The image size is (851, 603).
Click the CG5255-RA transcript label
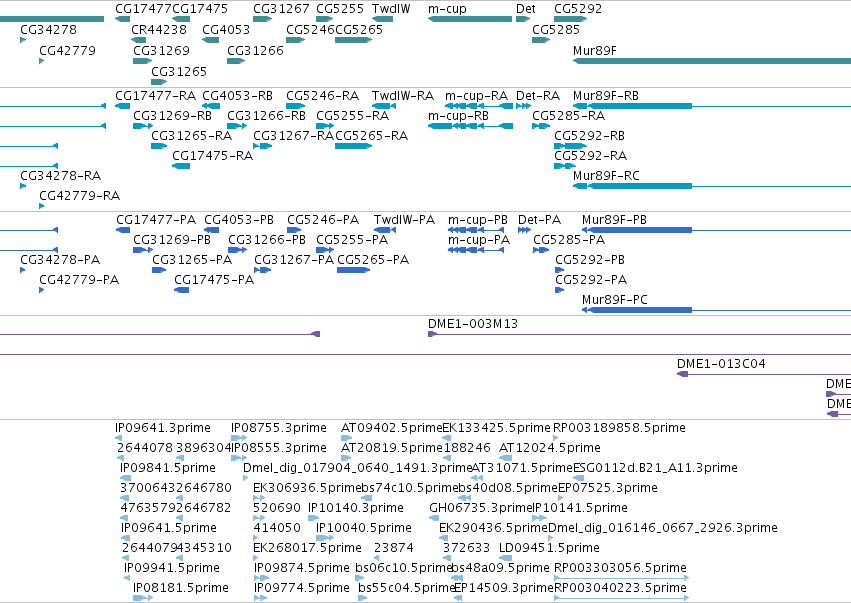352,116
